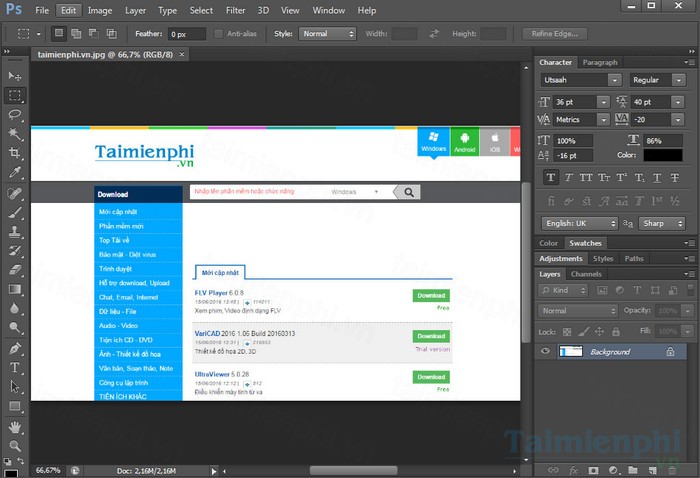
Task: Click the foreground color swatch
Action: tap(10, 474)
